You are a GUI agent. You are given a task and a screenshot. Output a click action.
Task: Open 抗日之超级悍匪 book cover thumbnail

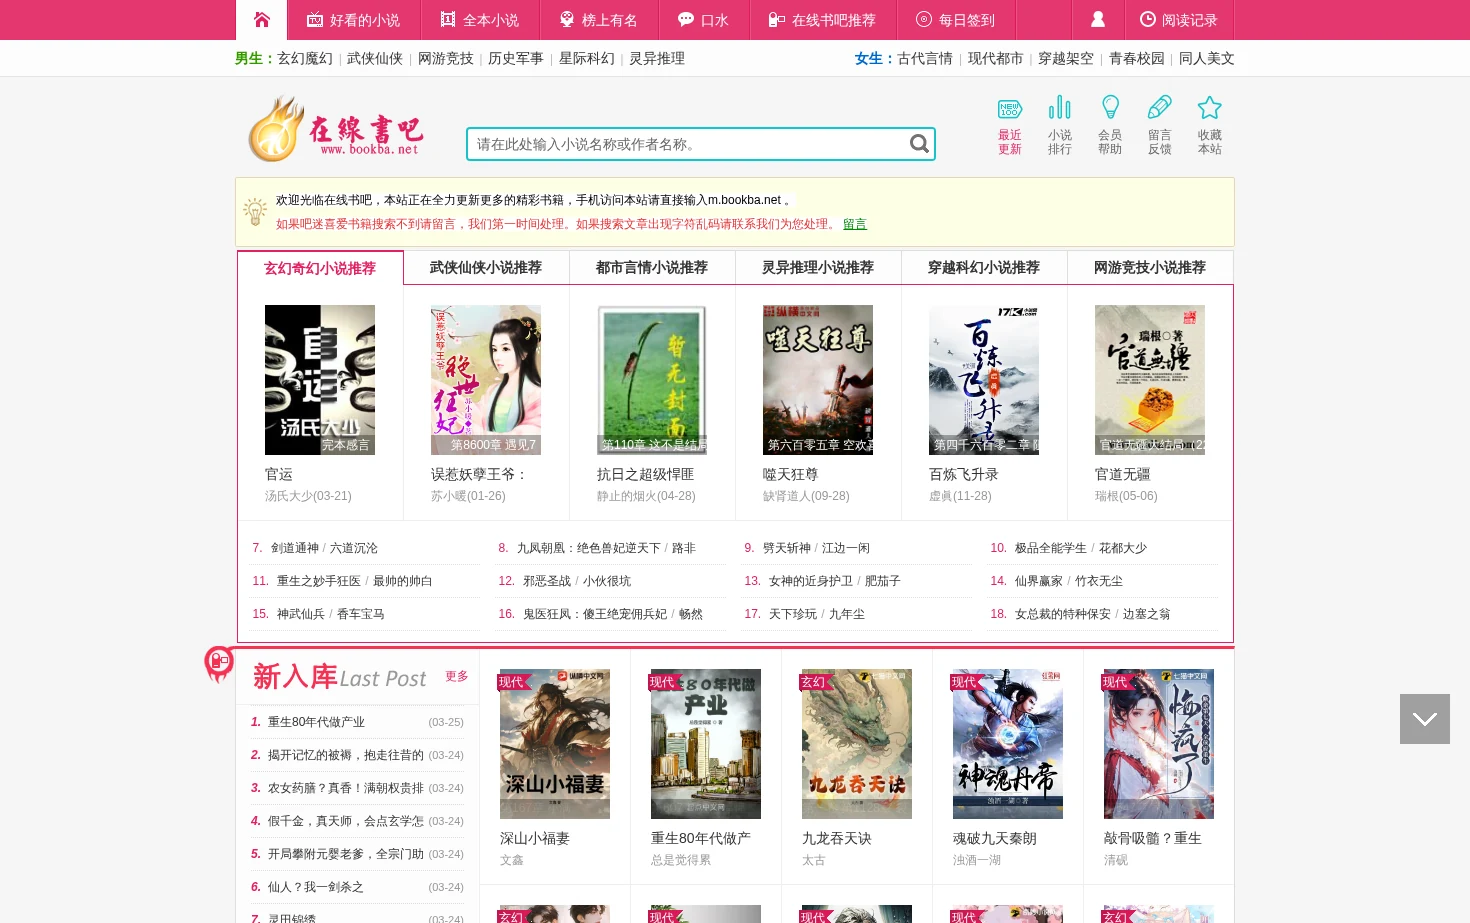tap(652, 380)
